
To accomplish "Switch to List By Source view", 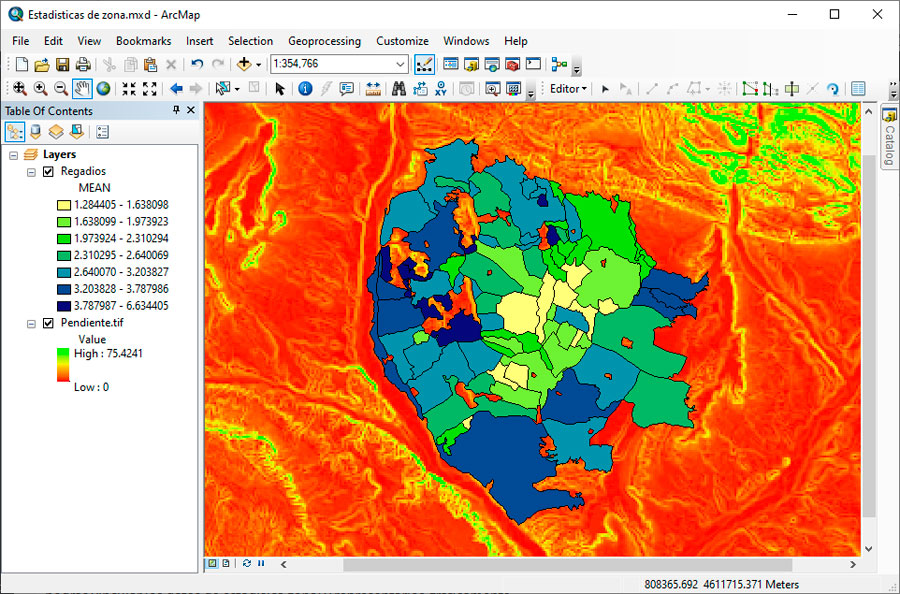I will click(x=36, y=131).
